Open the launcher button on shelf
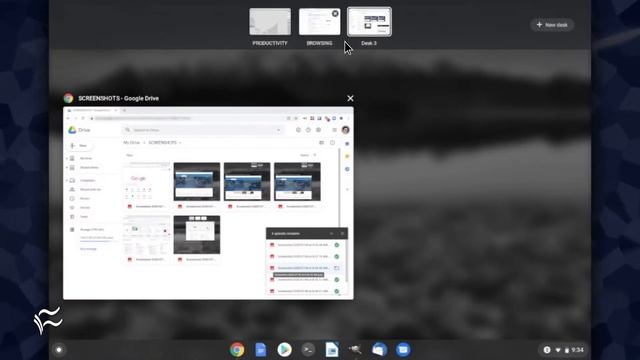640x360 pixels. 59,350
